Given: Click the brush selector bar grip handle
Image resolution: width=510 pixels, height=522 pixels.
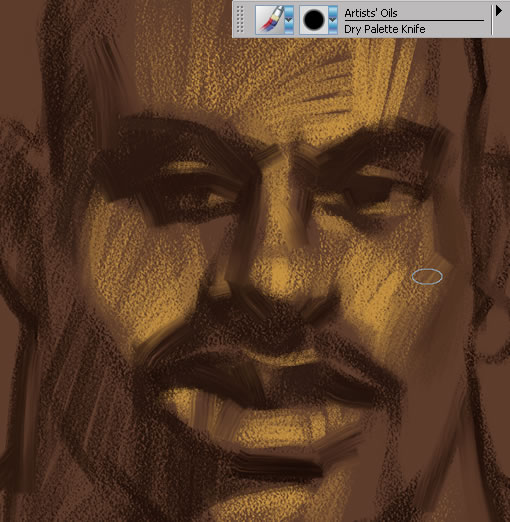Looking at the screenshot, I should coord(240,20).
